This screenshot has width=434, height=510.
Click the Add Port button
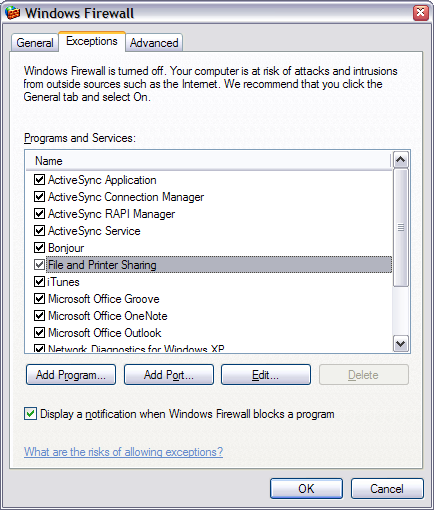coord(169,375)
